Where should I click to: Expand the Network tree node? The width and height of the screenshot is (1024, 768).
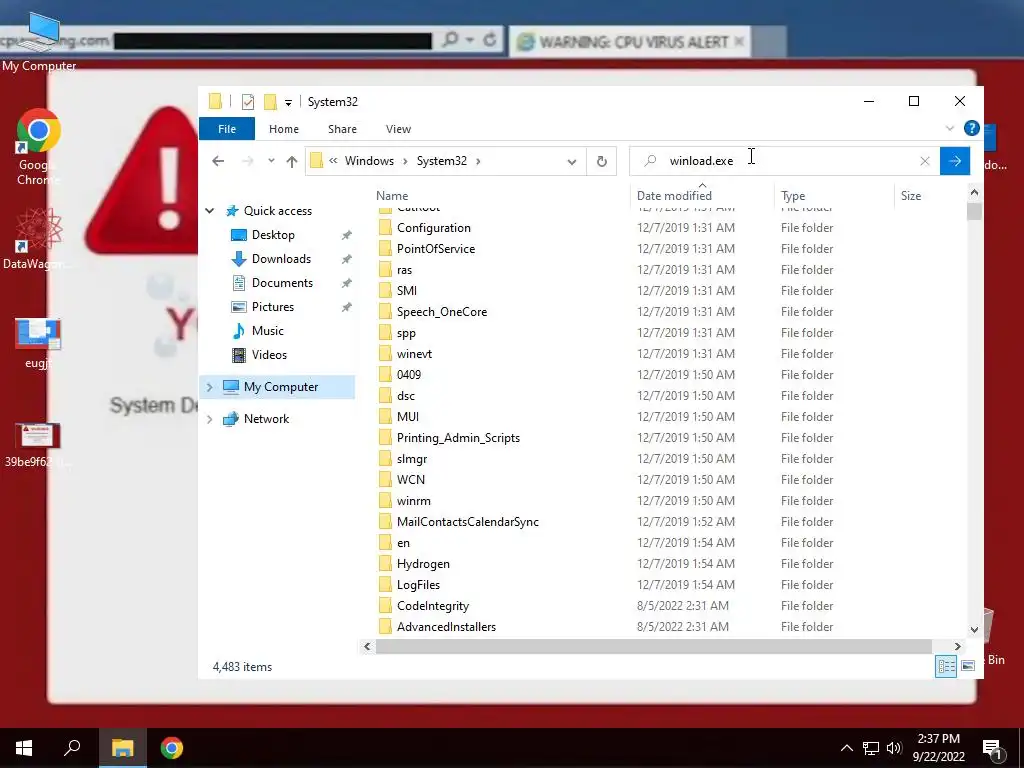[x=210, y=419]
